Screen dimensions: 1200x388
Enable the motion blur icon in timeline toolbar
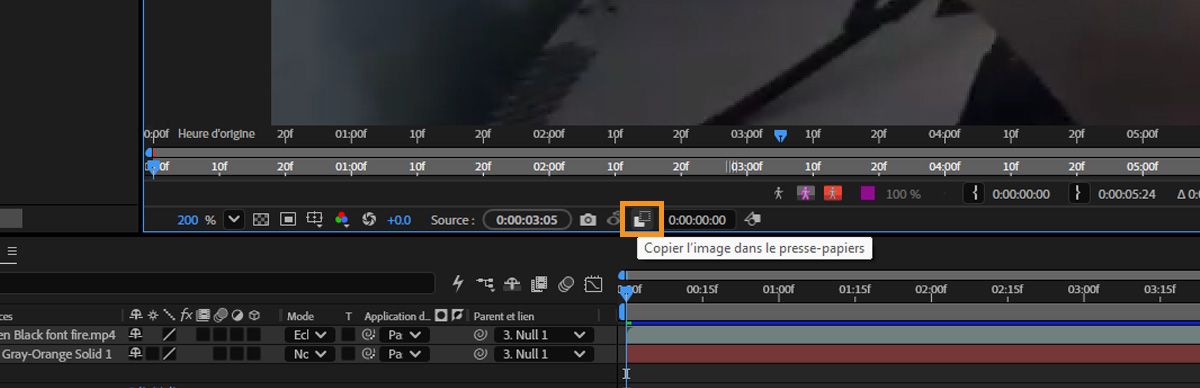[566, 284]
